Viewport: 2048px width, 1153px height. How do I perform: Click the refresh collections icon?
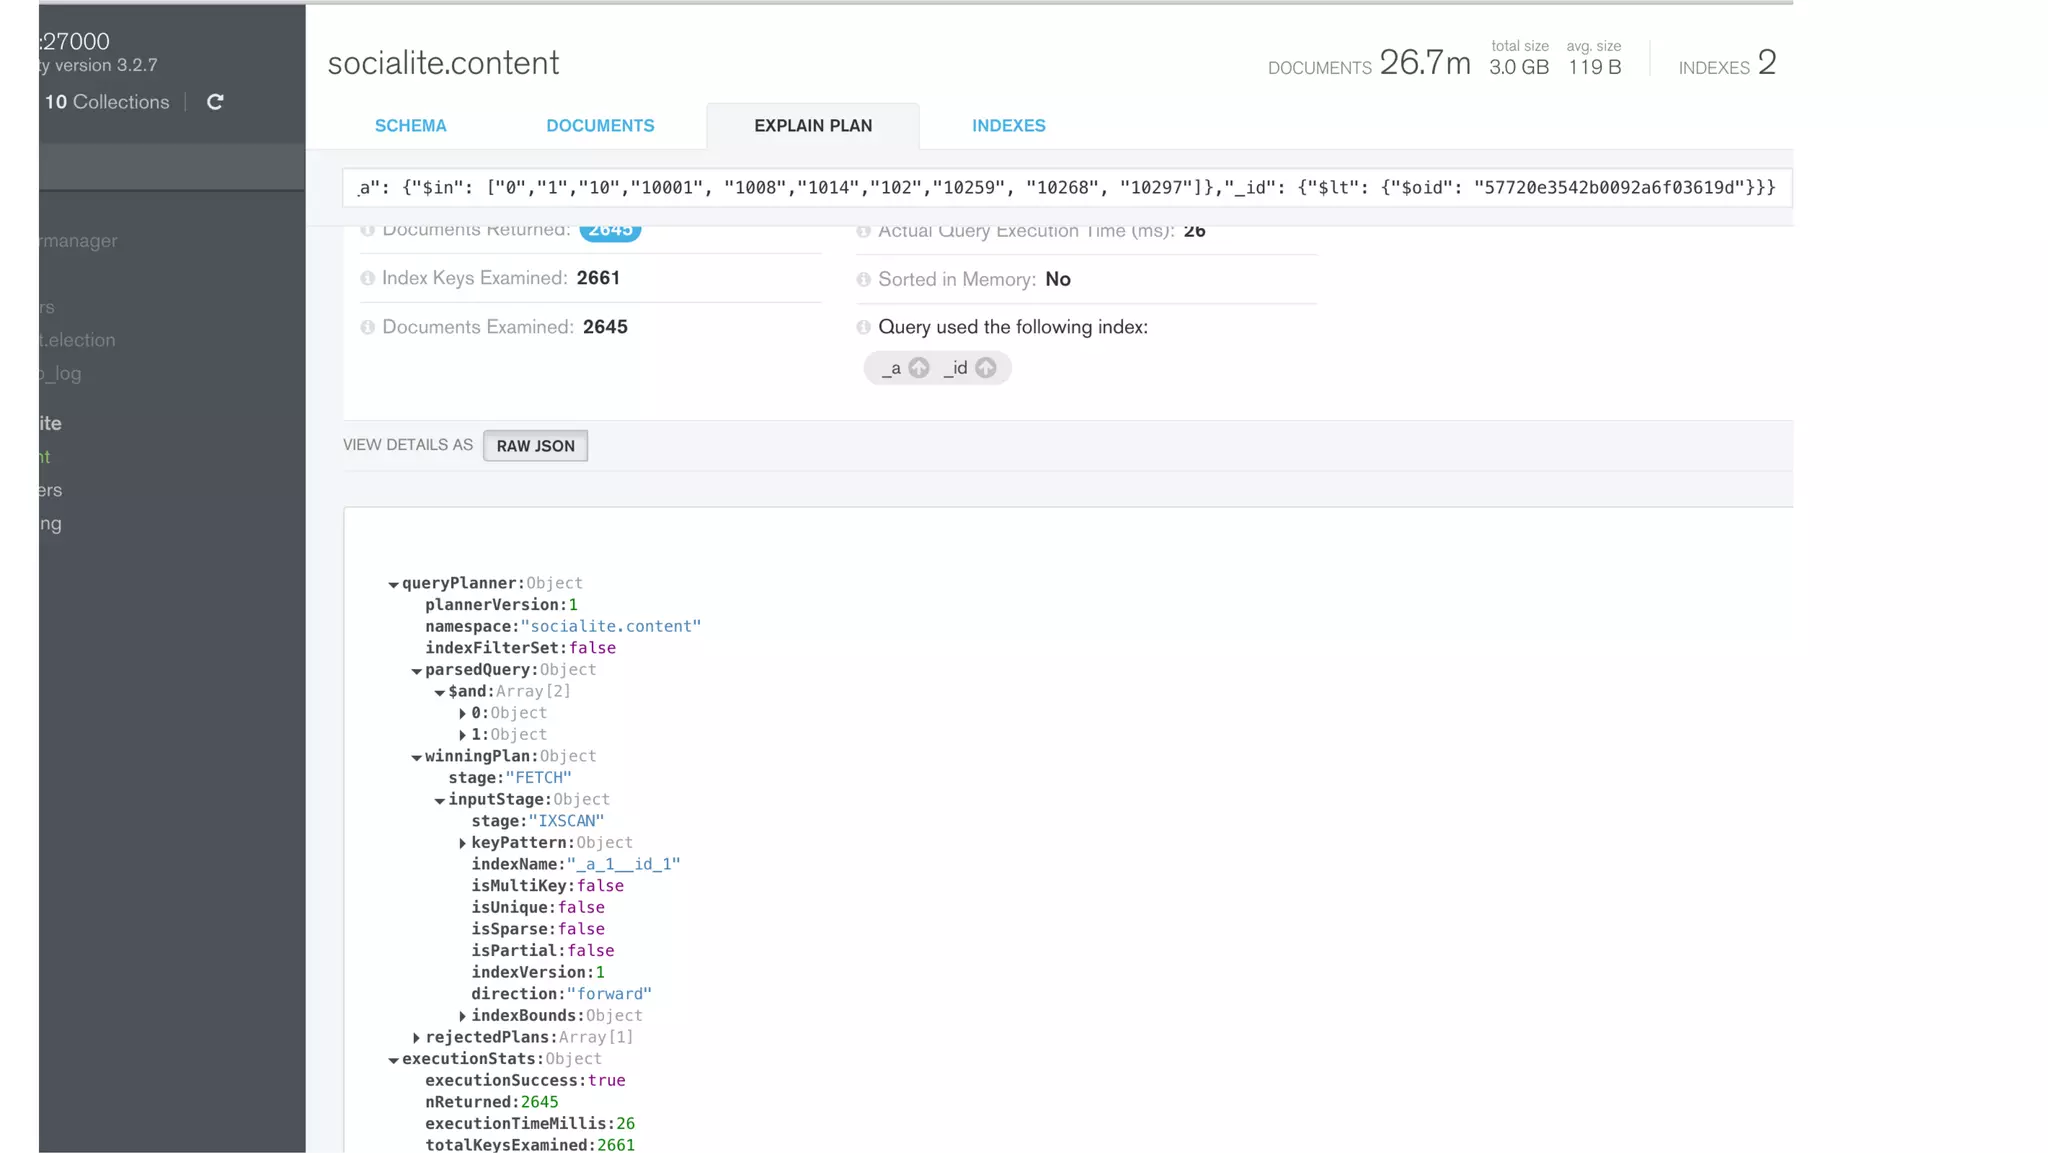214,102
